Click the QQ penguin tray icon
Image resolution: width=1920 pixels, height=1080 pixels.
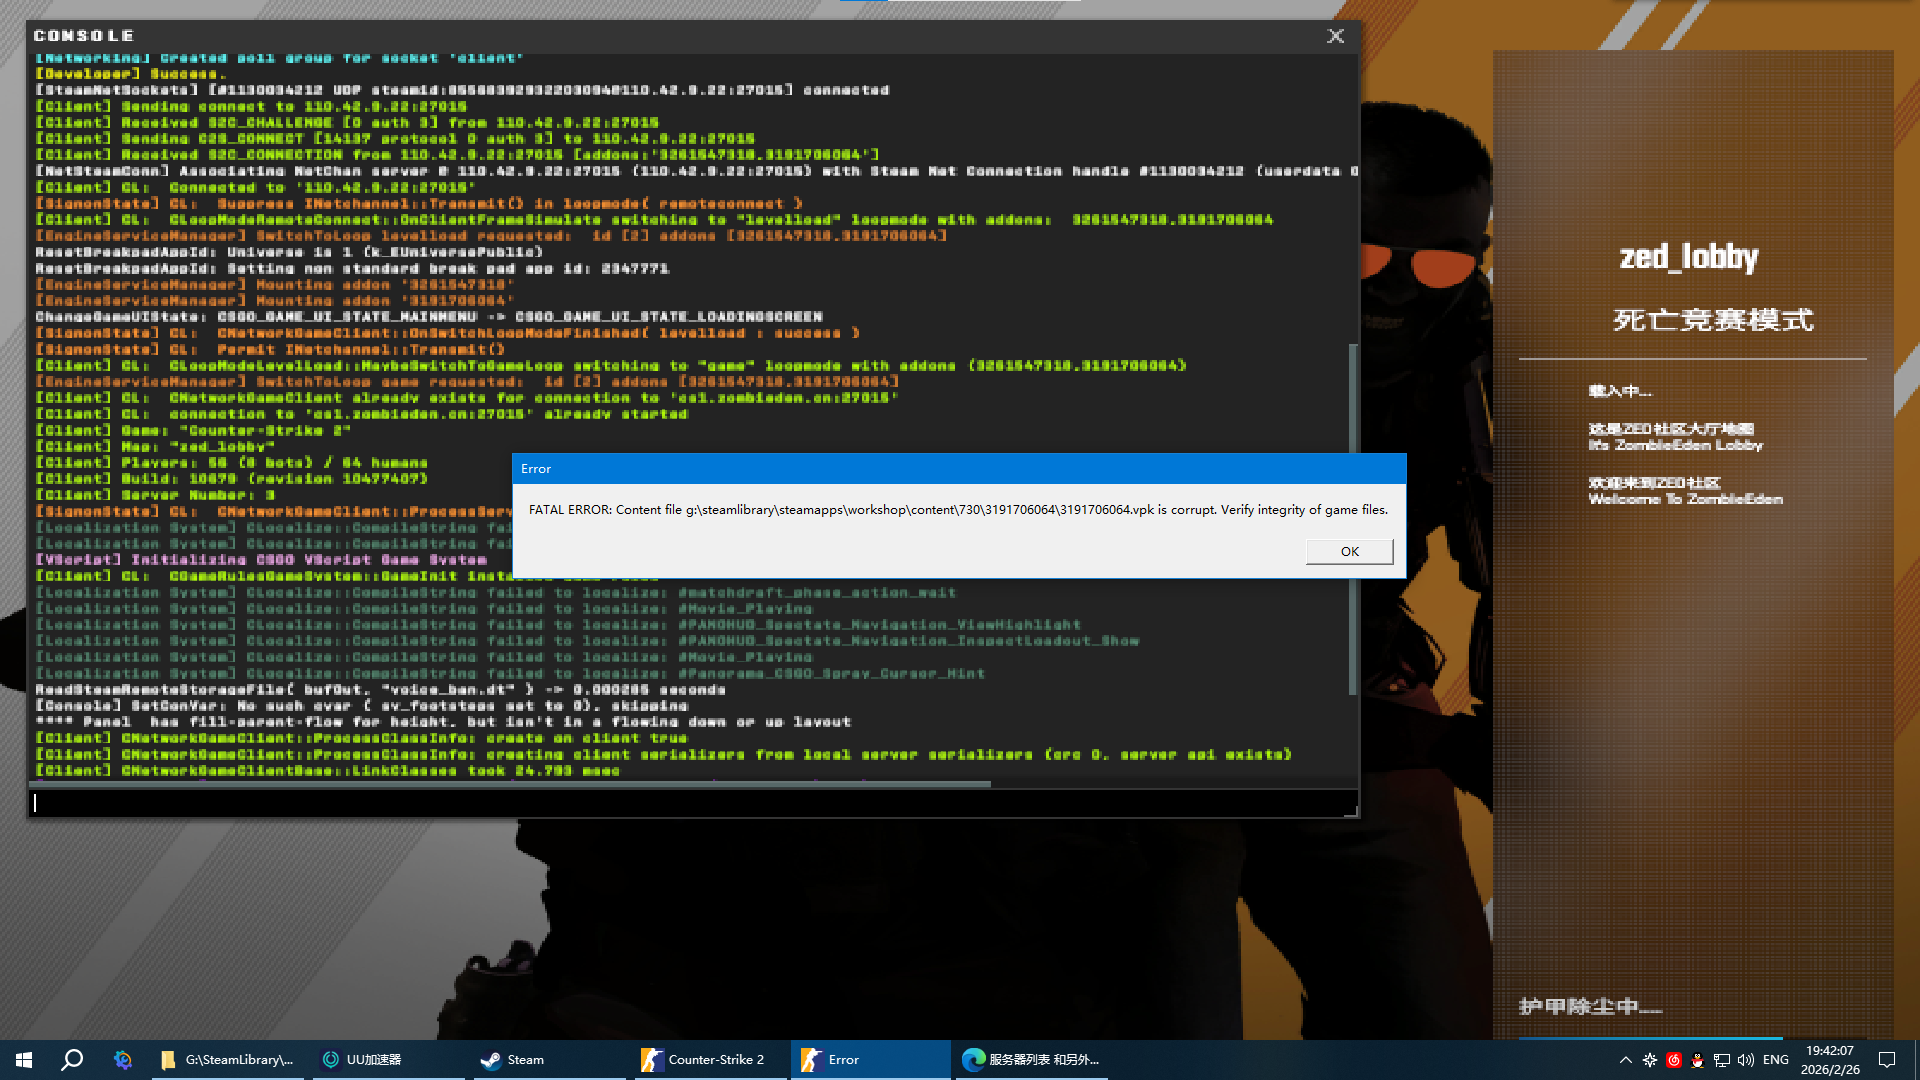point(1697,1060)
